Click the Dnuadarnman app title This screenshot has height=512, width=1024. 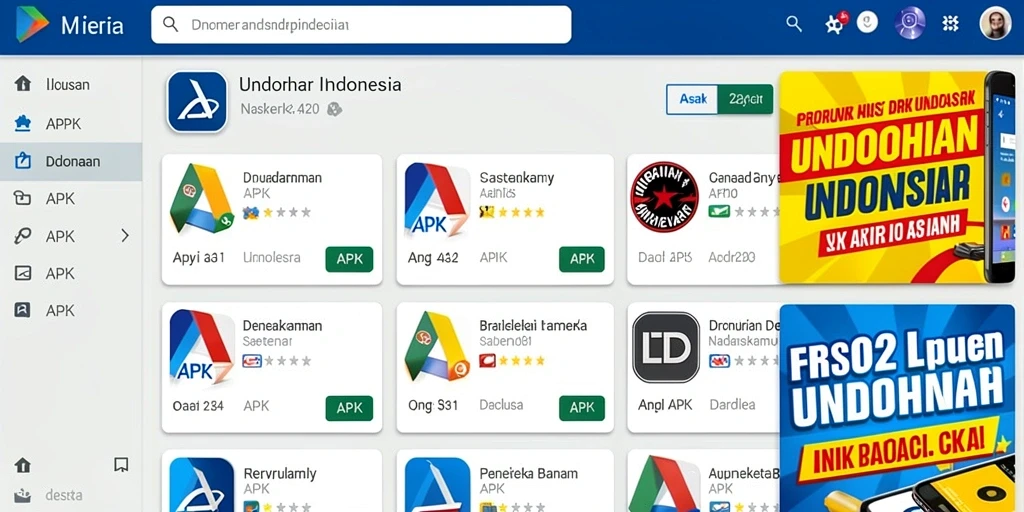(x=282, y=177)
